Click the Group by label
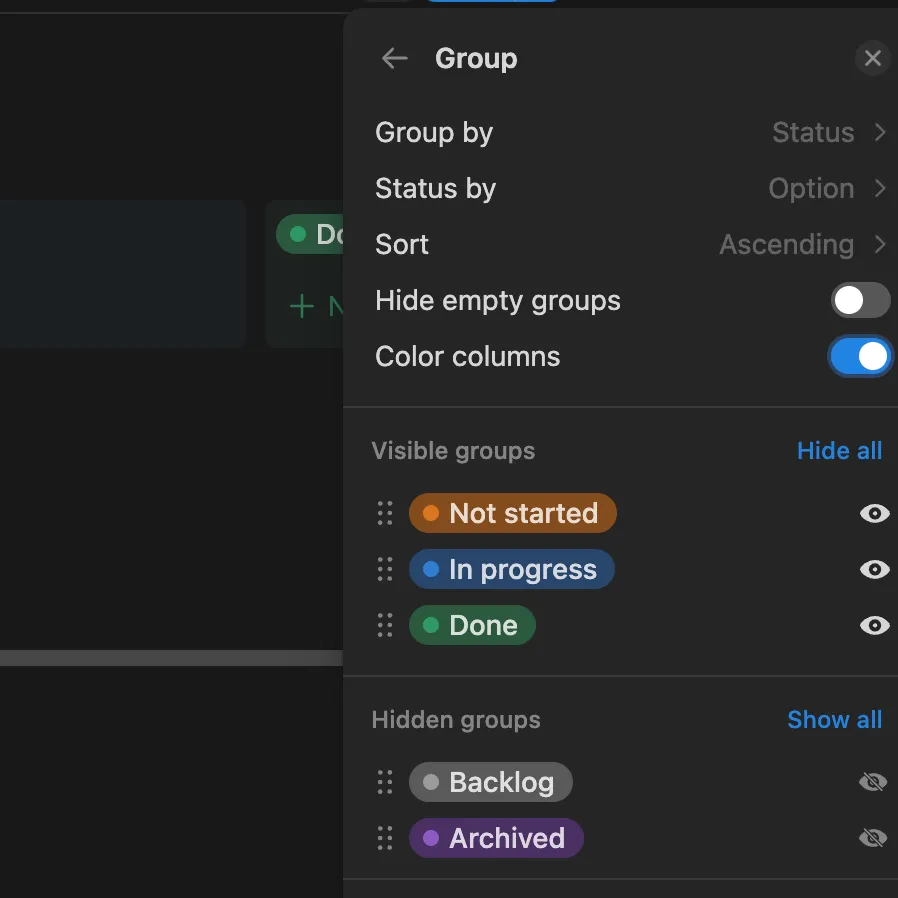Viewport: 898px width, 898px height. [x=434, y=132]
